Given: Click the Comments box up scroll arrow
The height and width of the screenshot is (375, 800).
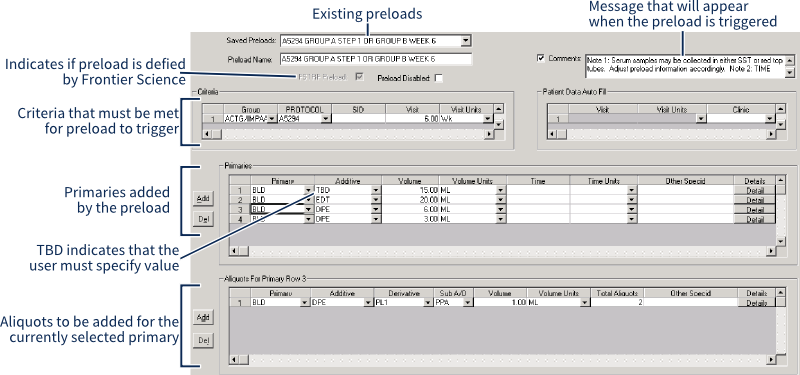Looking at the screenshot, I should 790,60.
